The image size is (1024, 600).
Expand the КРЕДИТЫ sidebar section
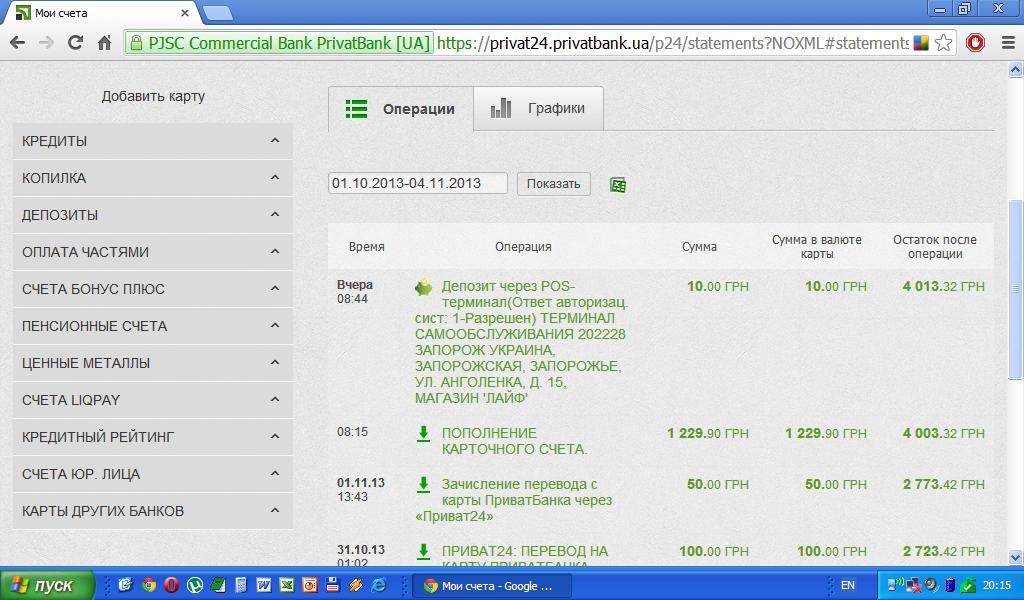(x=153, y=141)
